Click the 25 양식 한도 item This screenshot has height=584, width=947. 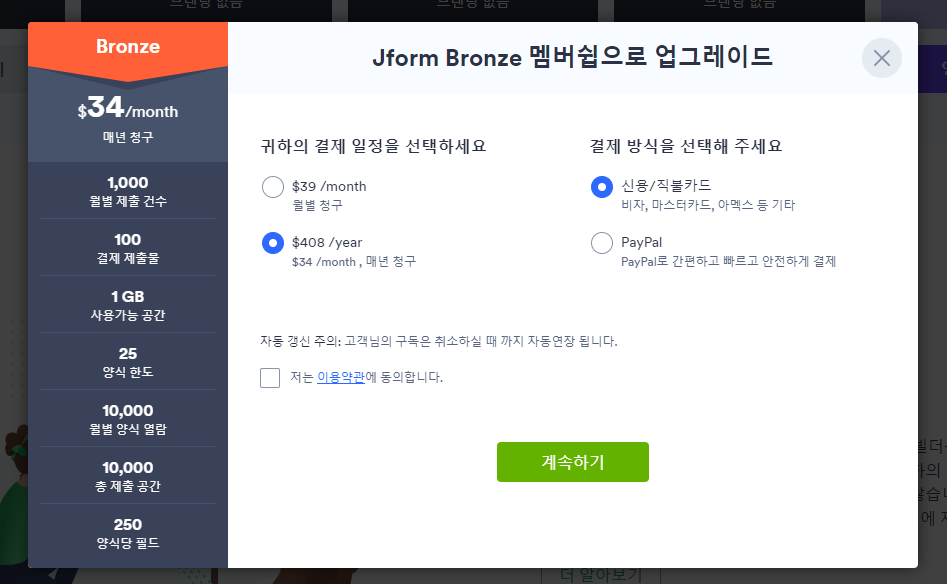click(128, 362)
